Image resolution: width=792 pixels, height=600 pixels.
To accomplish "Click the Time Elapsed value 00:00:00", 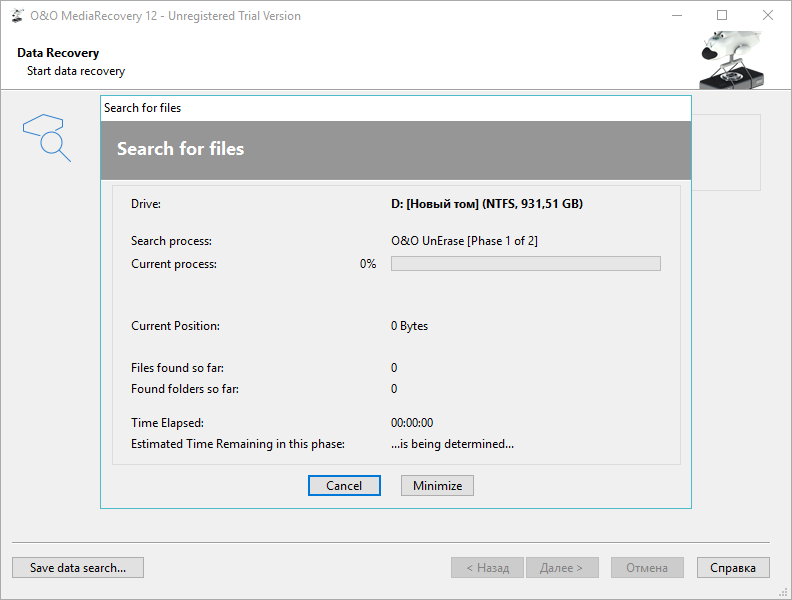I will [412, 423].
